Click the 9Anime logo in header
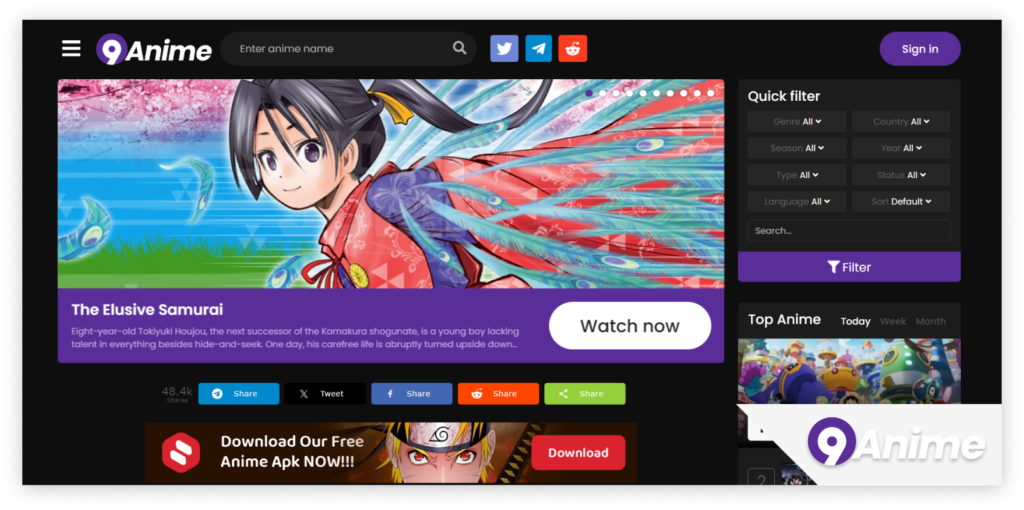The height and width of the screenshot is (510, 1024). (x=154, y=50)
